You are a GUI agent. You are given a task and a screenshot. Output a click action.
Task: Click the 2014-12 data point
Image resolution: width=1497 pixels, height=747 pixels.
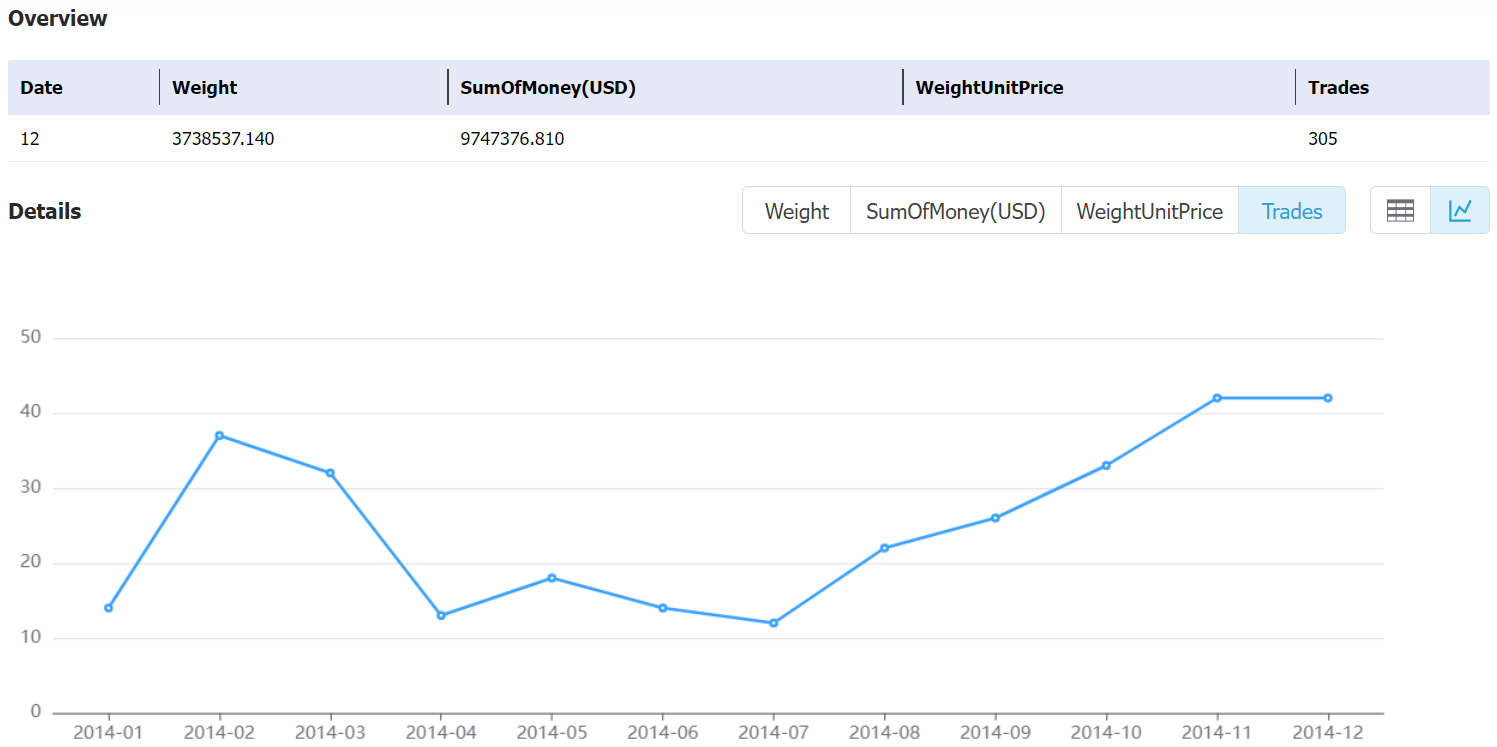pos(1328,398)
